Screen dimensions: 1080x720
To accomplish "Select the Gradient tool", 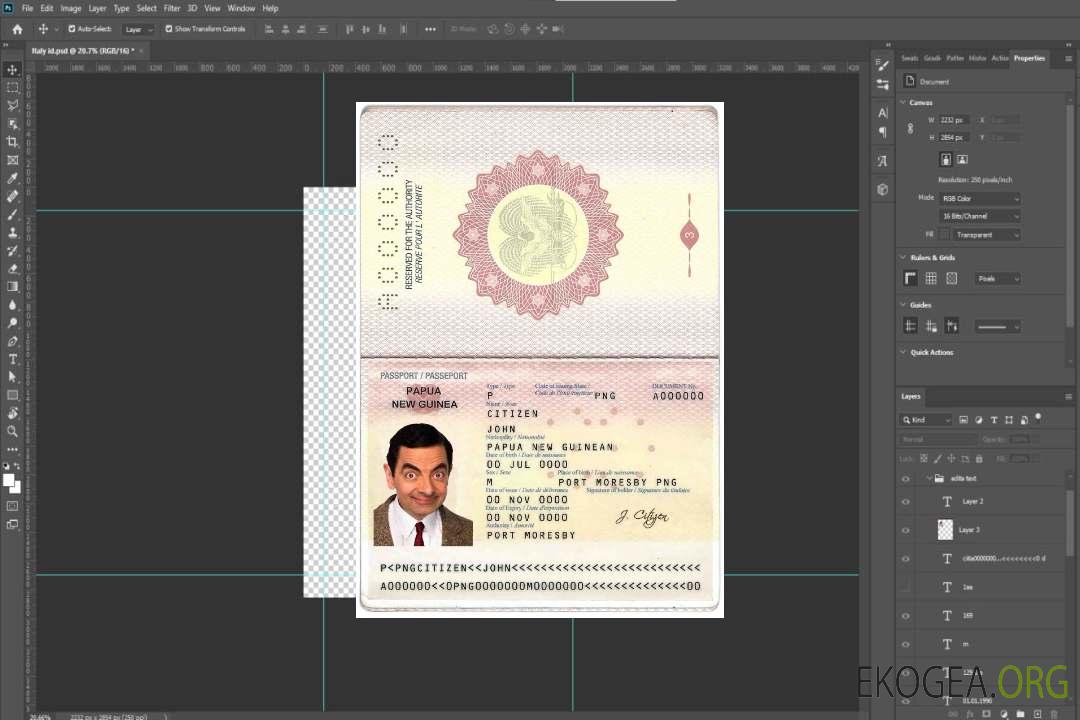I will pos(12,287).
